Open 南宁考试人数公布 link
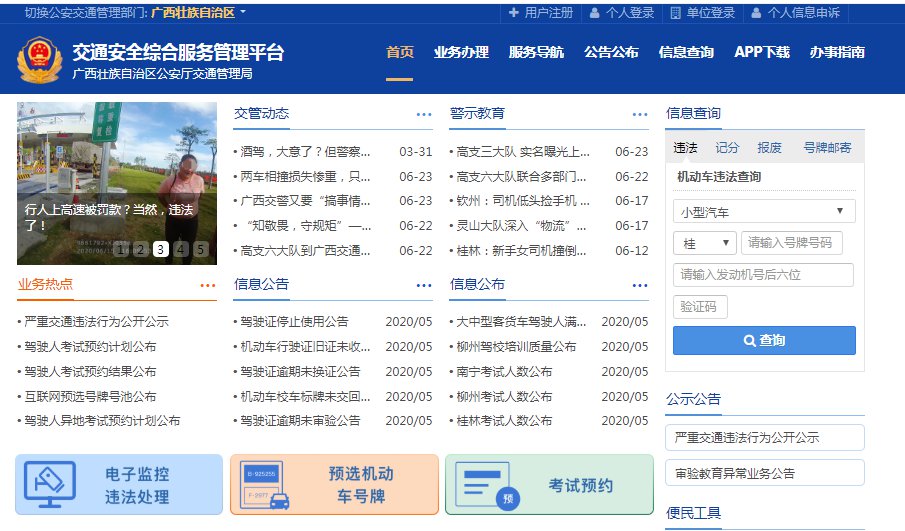905x531 pixels. [504, 372]
